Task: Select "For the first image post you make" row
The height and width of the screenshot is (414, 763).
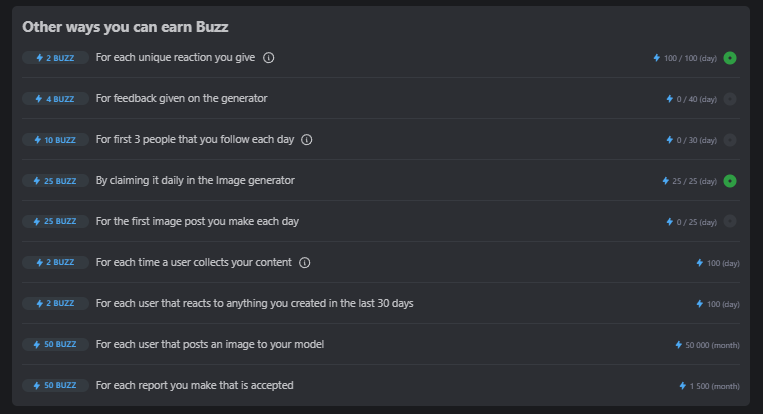Action: coord(381,221)
